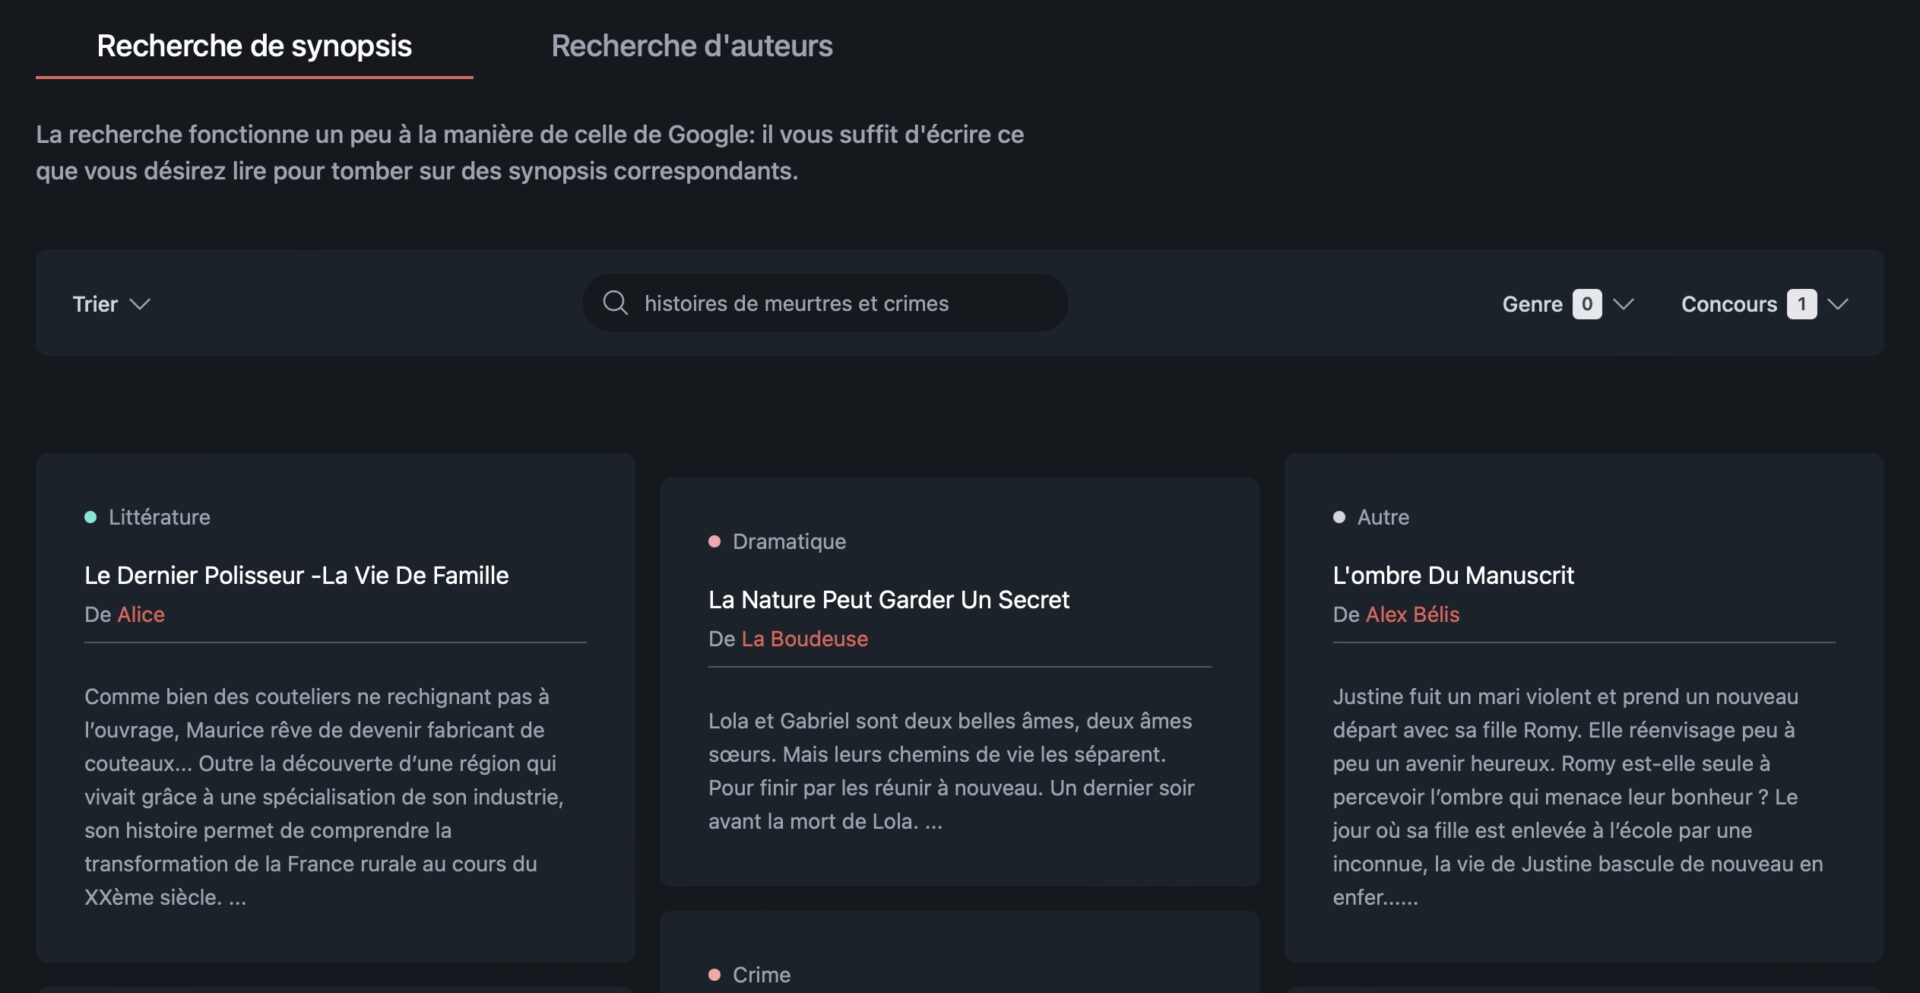Click the Crime genre dot

714,974
